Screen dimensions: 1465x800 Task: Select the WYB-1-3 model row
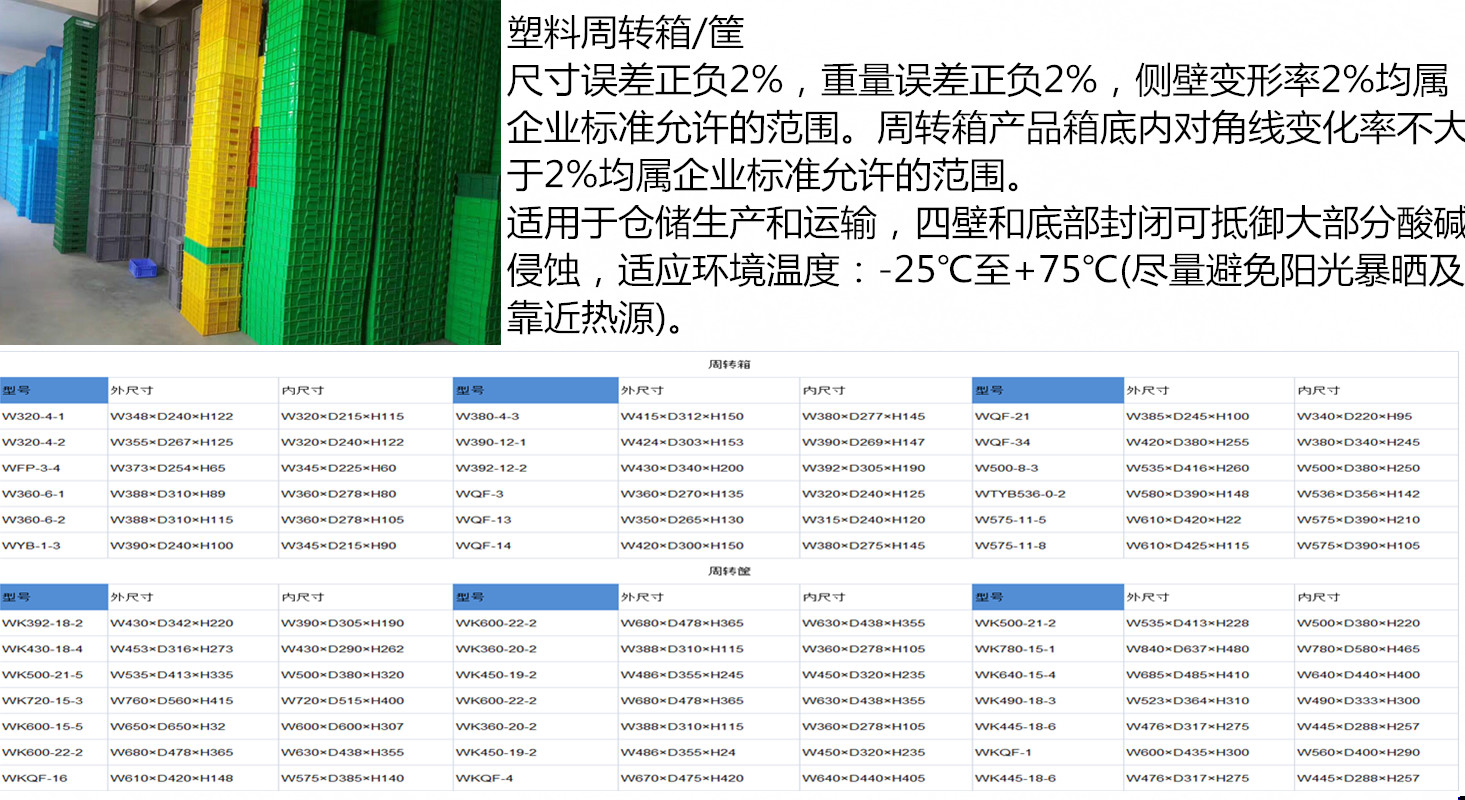[31, 546]
